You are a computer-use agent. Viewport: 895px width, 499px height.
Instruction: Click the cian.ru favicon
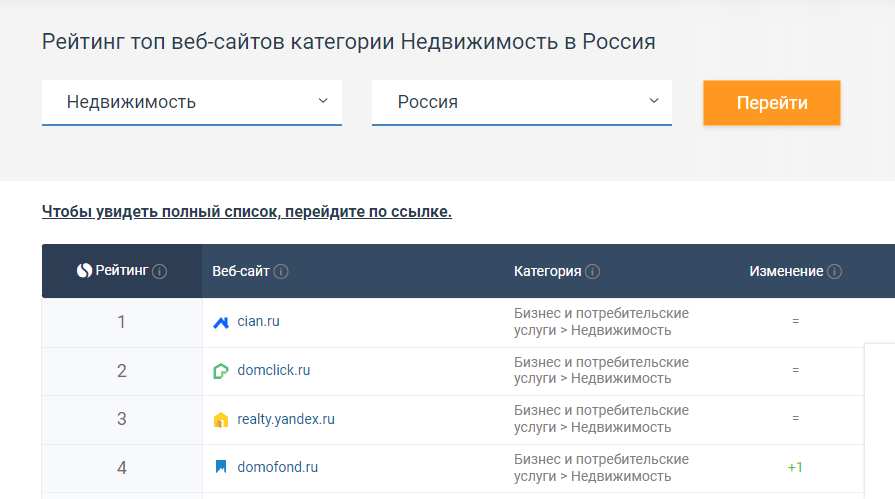click(221, 323)
